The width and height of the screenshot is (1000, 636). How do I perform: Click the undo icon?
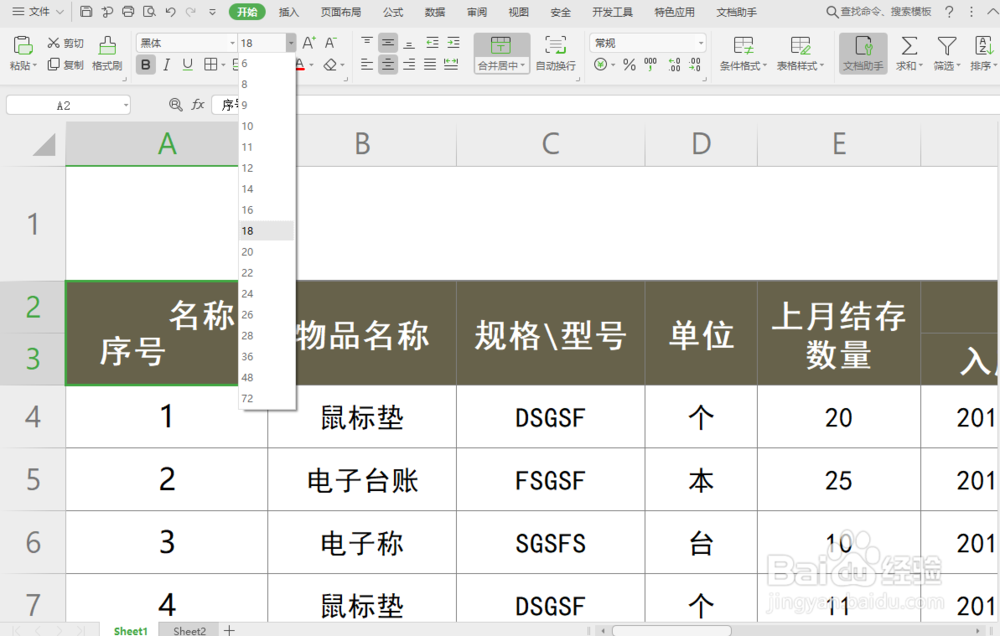tap(169, 11)
